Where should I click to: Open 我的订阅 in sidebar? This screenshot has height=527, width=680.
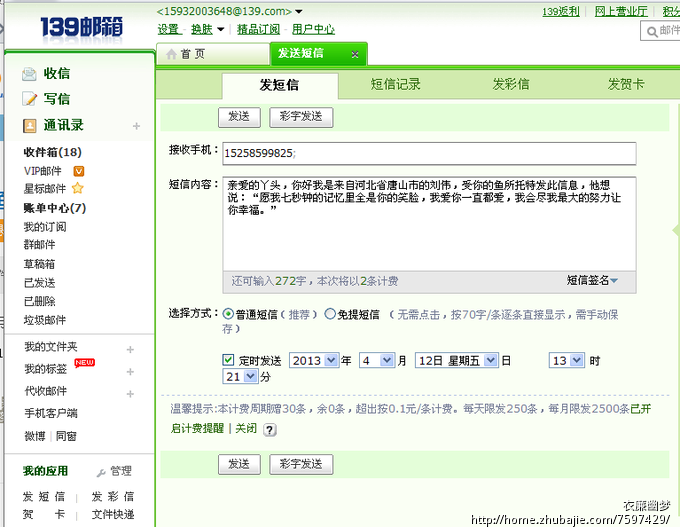(x=45, y=227)
